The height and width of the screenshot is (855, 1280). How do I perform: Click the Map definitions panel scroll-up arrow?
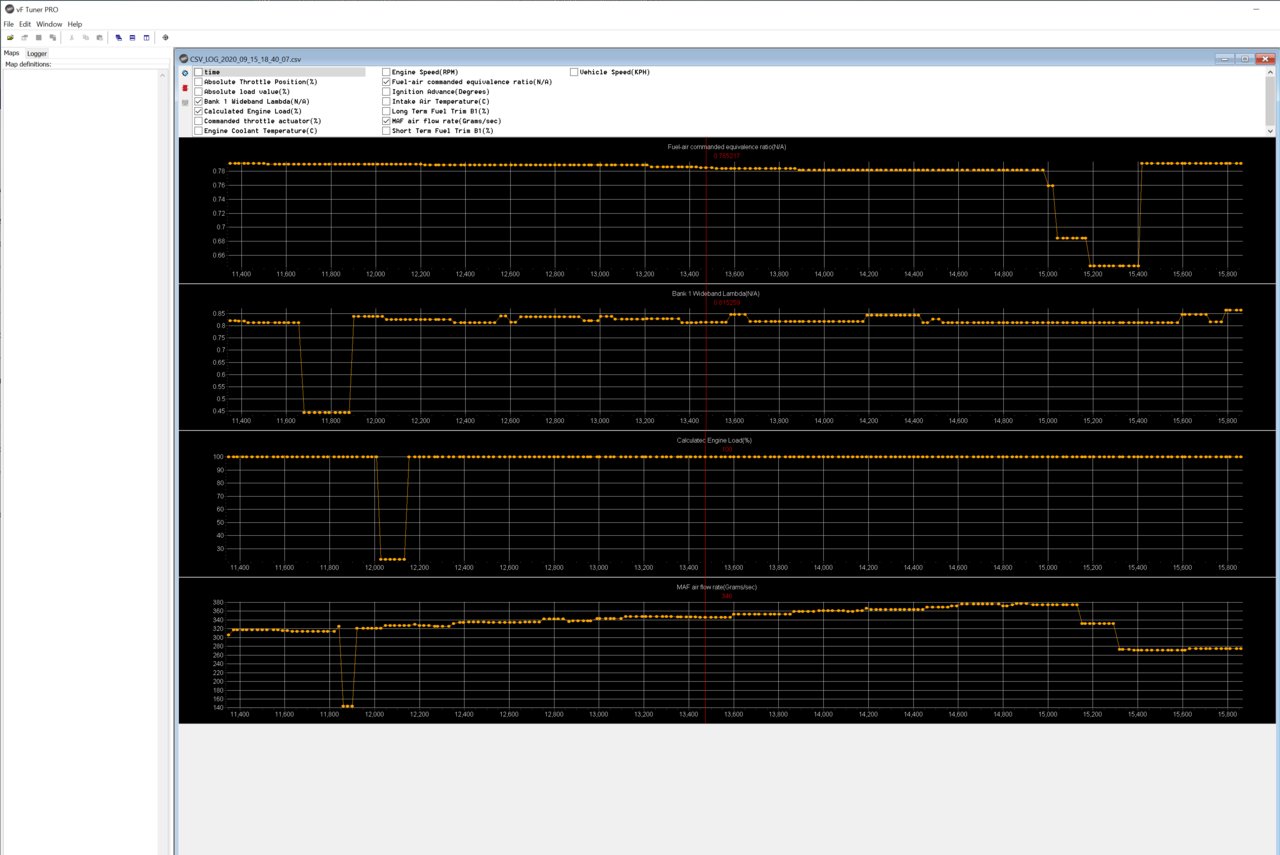coord(163,75)
